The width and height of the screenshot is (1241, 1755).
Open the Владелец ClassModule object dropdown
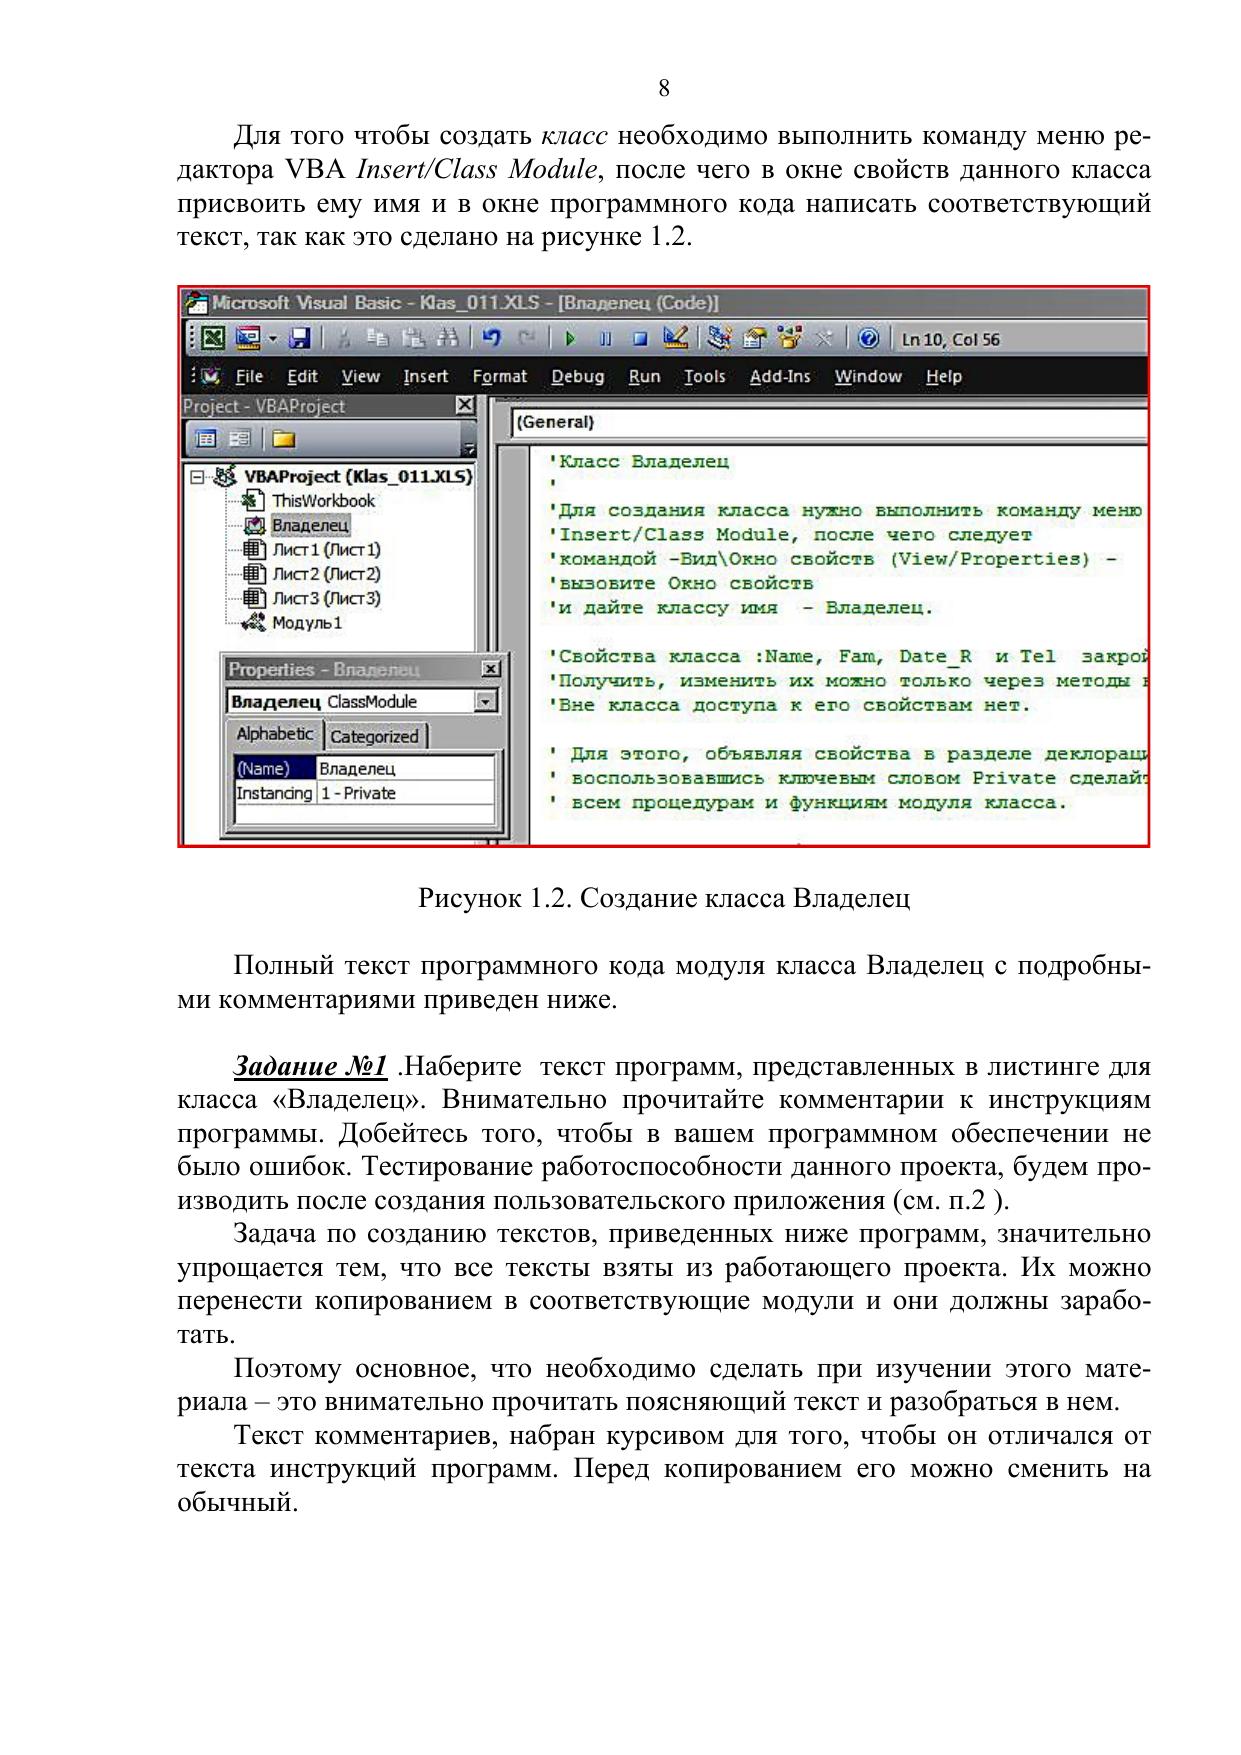coord(485,702)
